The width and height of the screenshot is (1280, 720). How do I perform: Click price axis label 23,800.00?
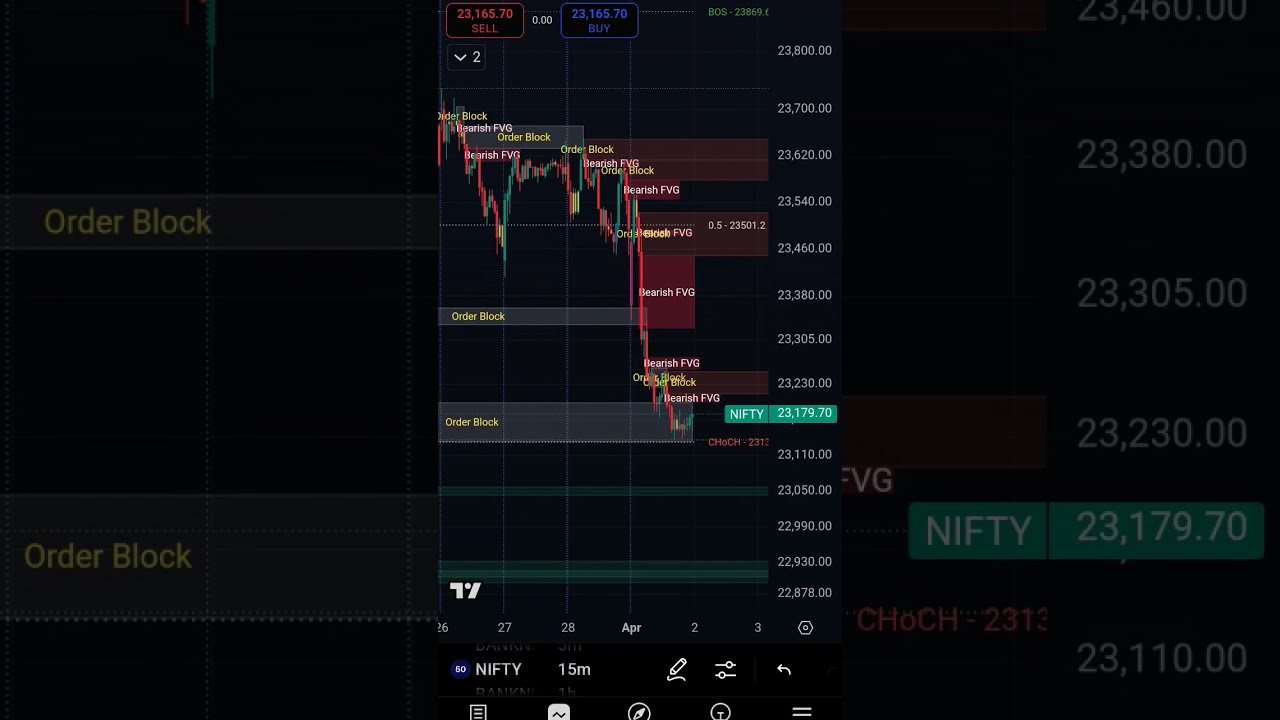click(x=804, y=50)
